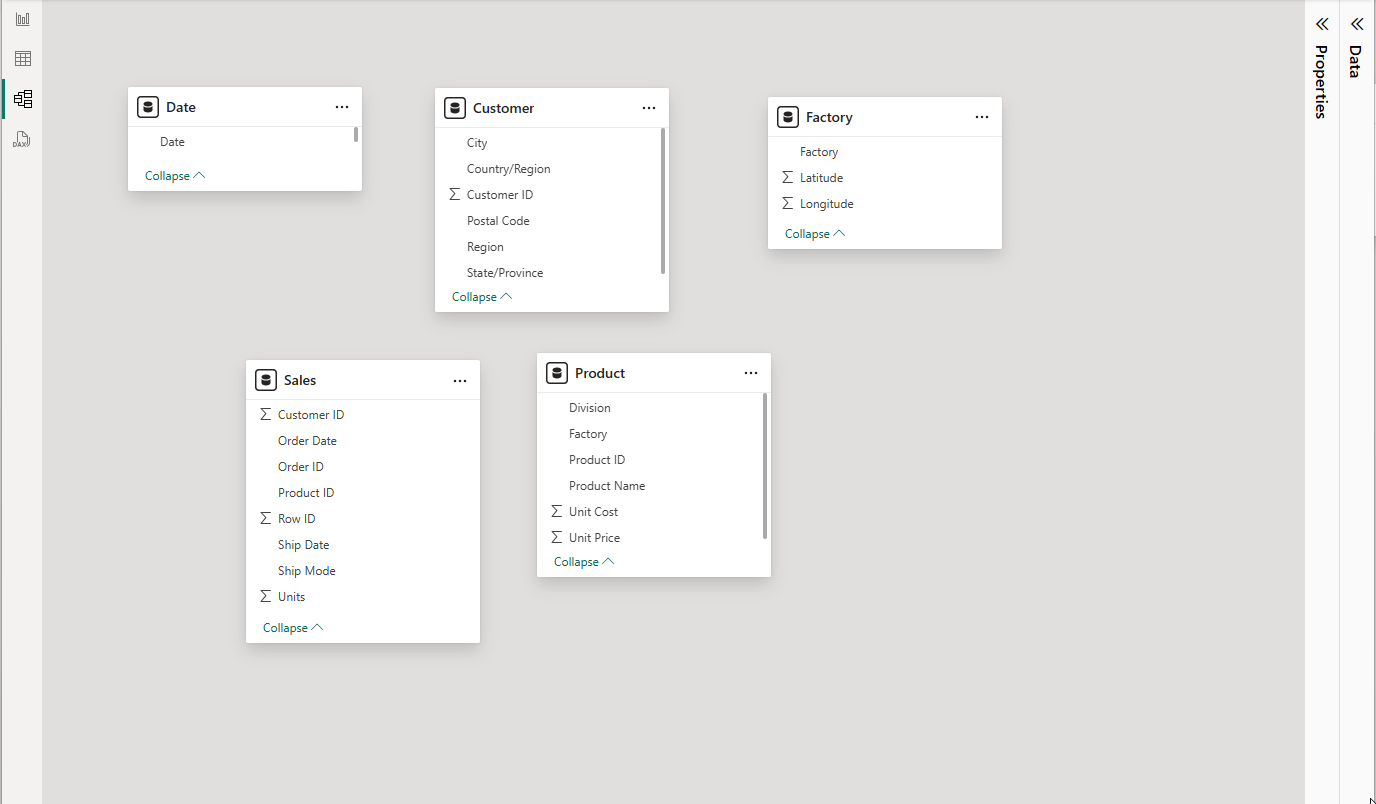Click the Sales table database icon
The height and width of the screenshot is (804, 1376).
click(x=266, y=380)
